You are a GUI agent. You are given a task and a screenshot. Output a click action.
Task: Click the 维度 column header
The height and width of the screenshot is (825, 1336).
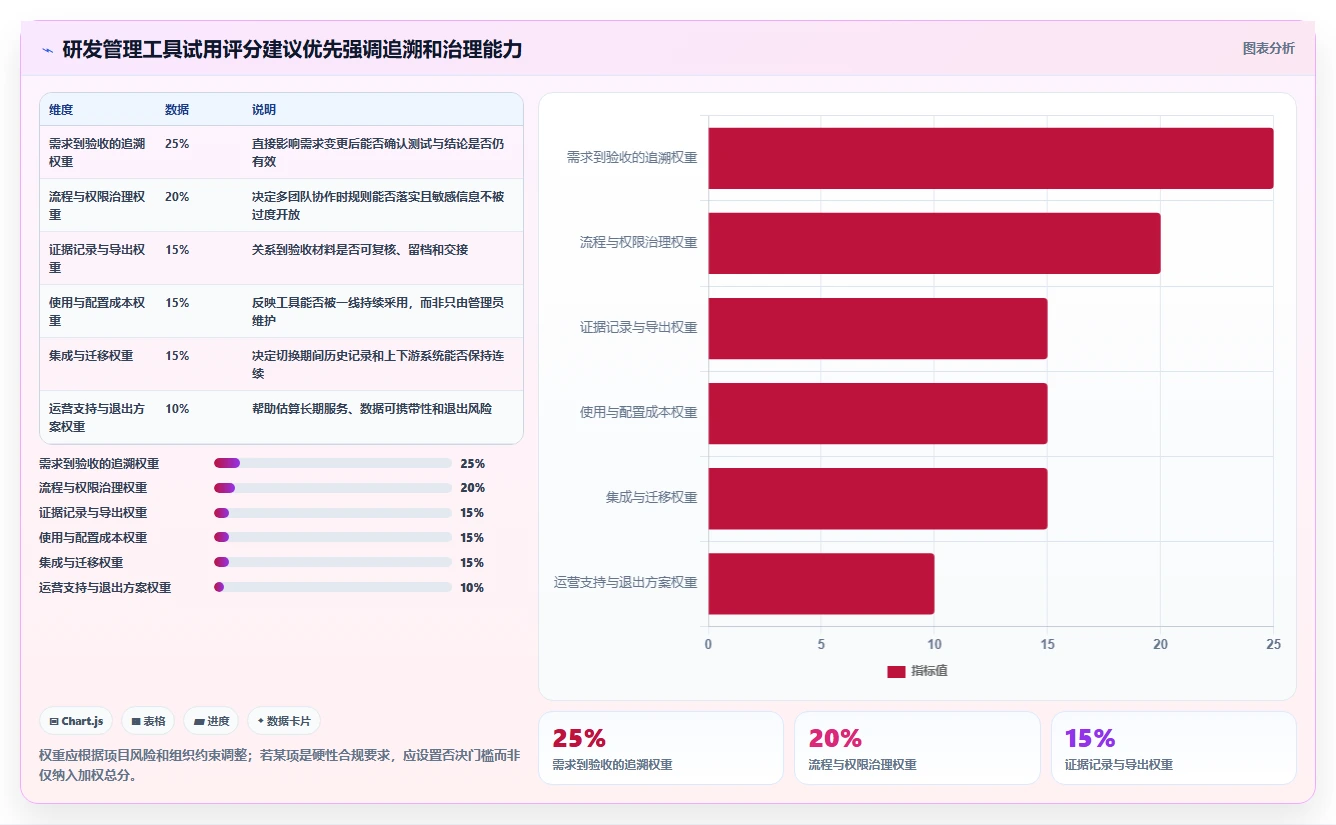(x=61, y=110)
